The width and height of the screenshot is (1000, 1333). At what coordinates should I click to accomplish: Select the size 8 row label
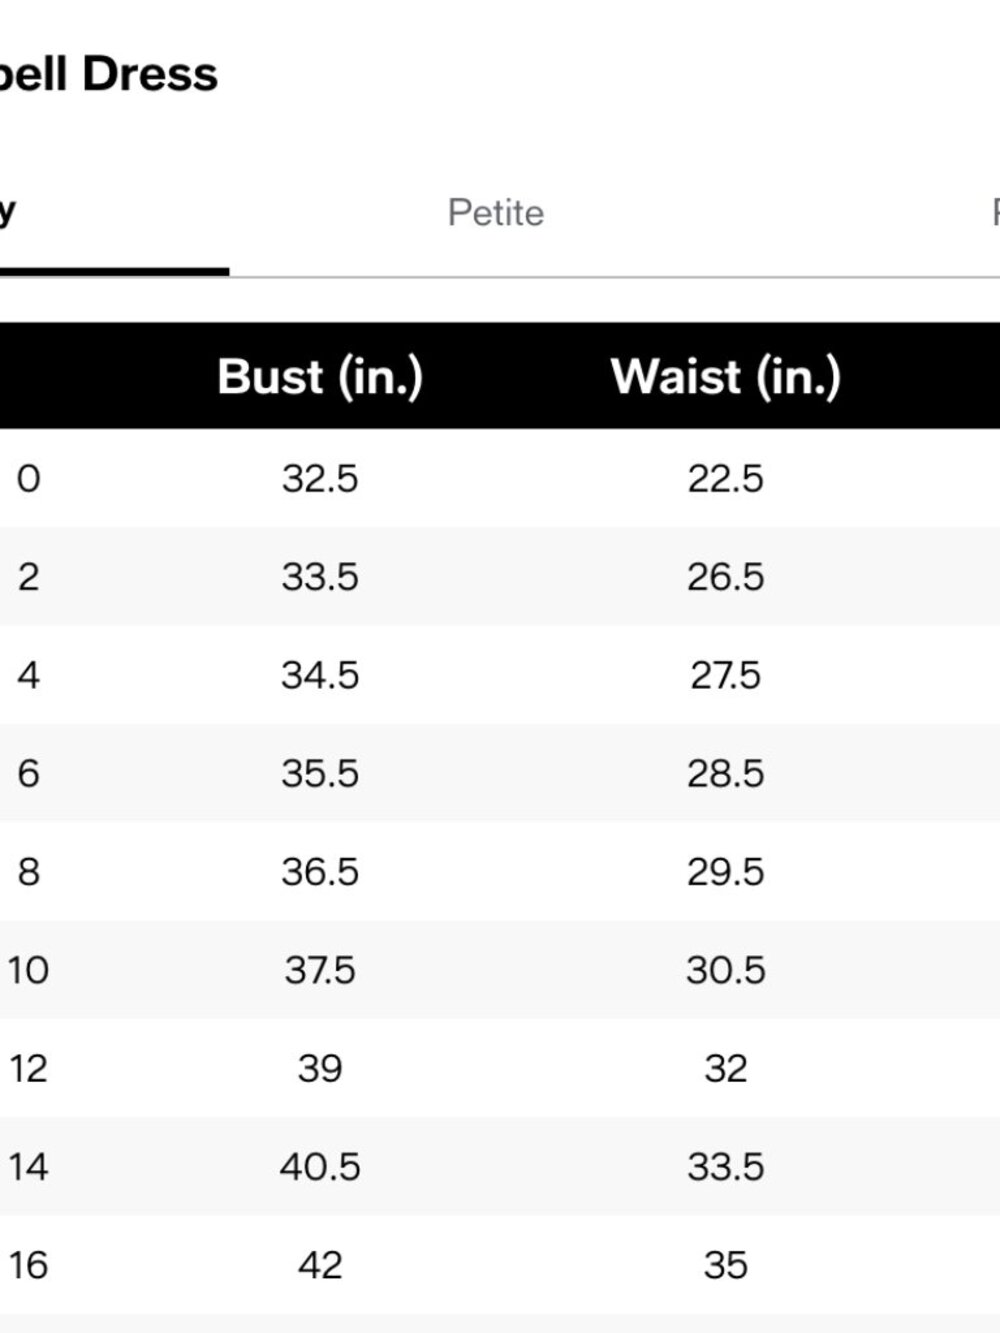29,872
